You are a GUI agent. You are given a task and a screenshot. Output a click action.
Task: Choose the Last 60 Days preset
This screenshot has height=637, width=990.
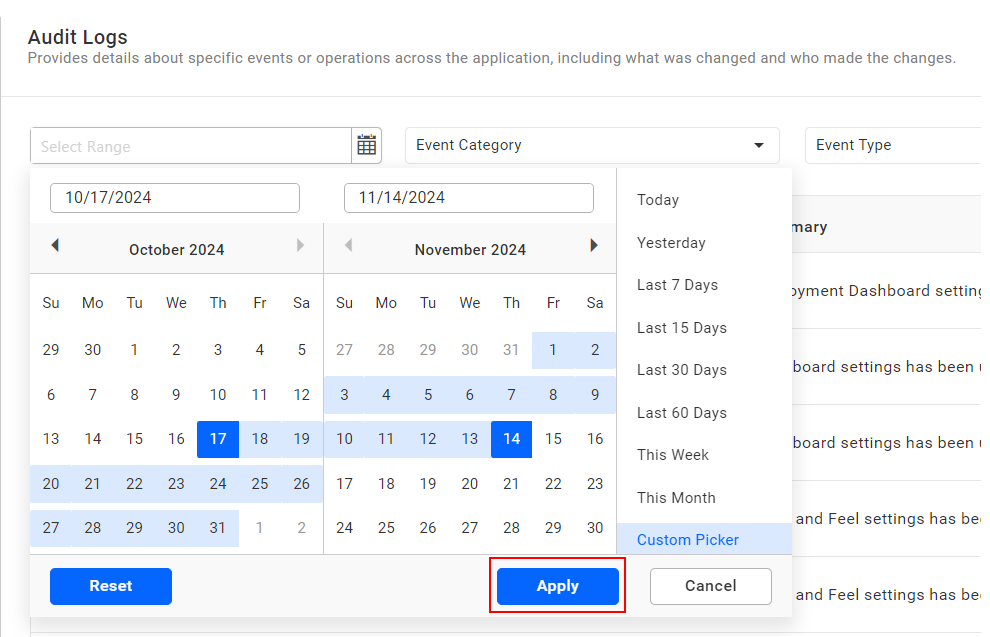click(679, 412)
